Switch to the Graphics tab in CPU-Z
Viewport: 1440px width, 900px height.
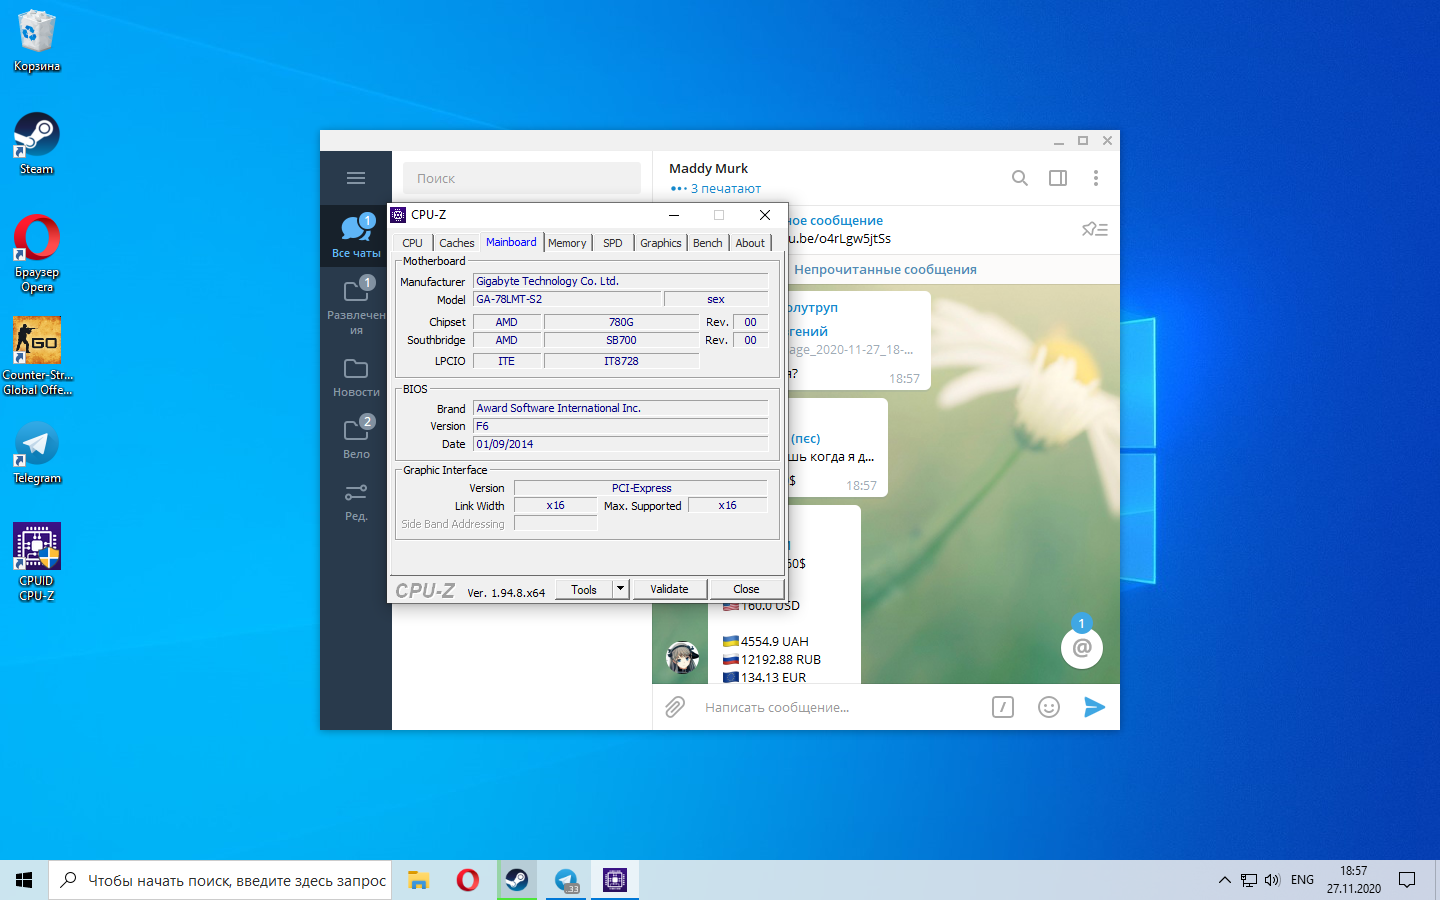tap(661, 243)
